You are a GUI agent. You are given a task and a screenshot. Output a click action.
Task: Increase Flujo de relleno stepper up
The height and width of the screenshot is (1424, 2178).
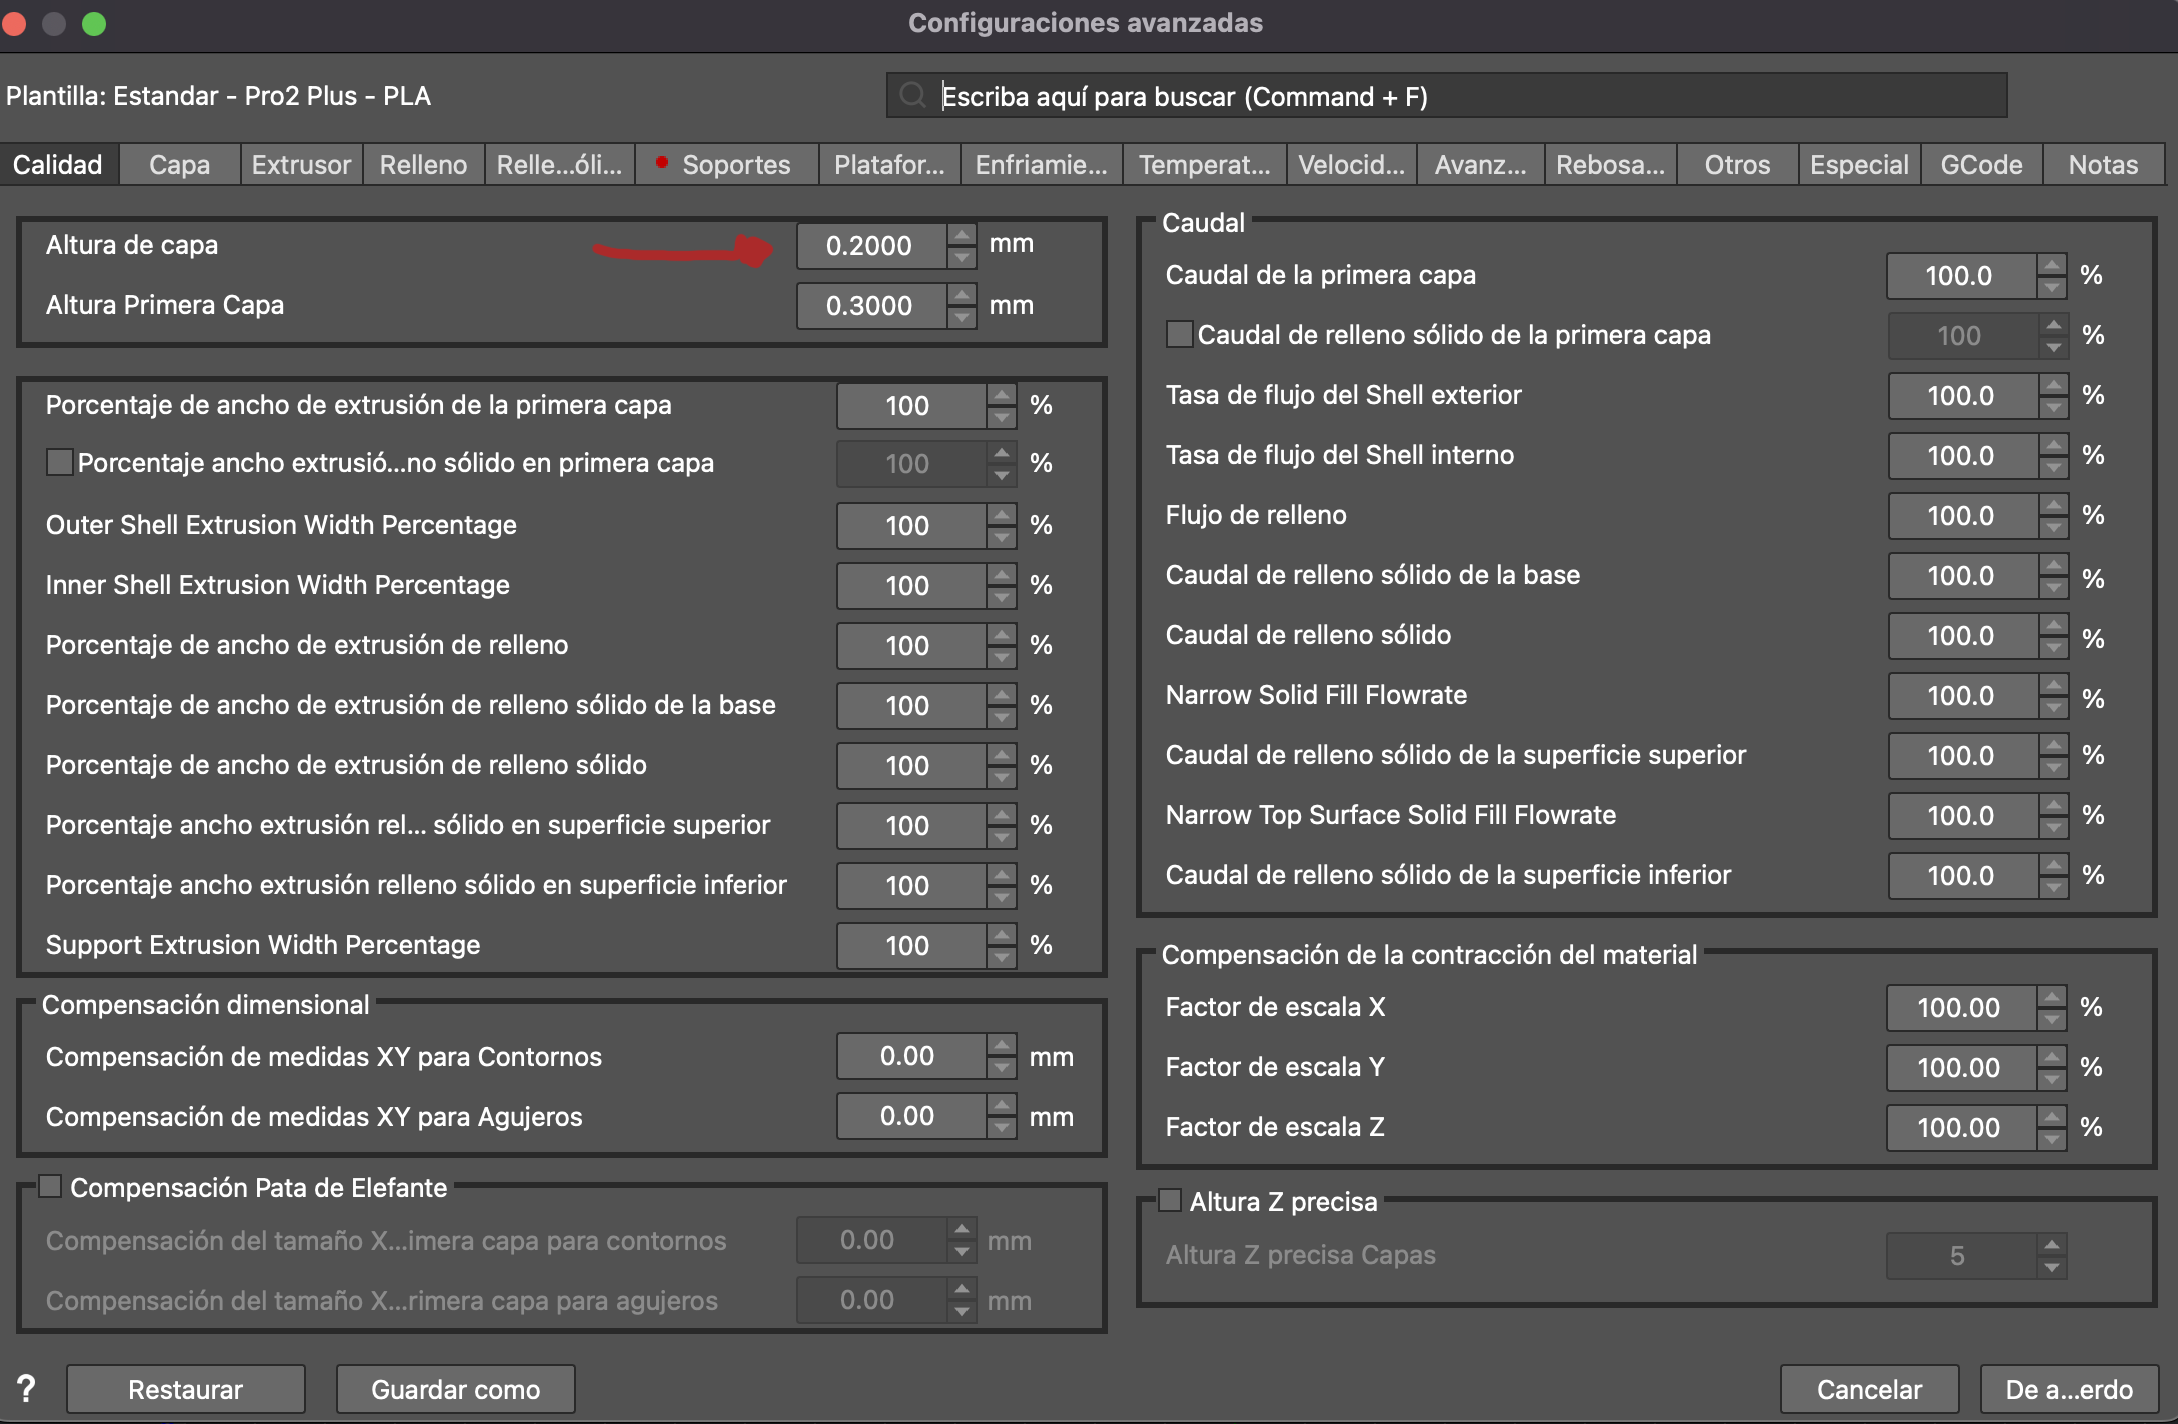tap(2053, 505)
